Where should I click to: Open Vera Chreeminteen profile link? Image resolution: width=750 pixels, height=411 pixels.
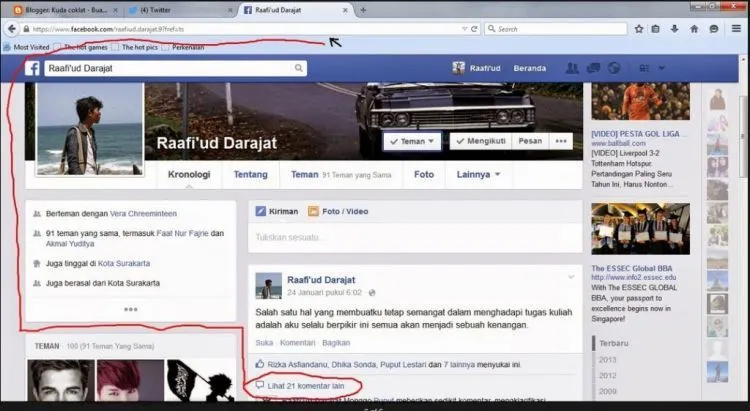pos(143,214)
